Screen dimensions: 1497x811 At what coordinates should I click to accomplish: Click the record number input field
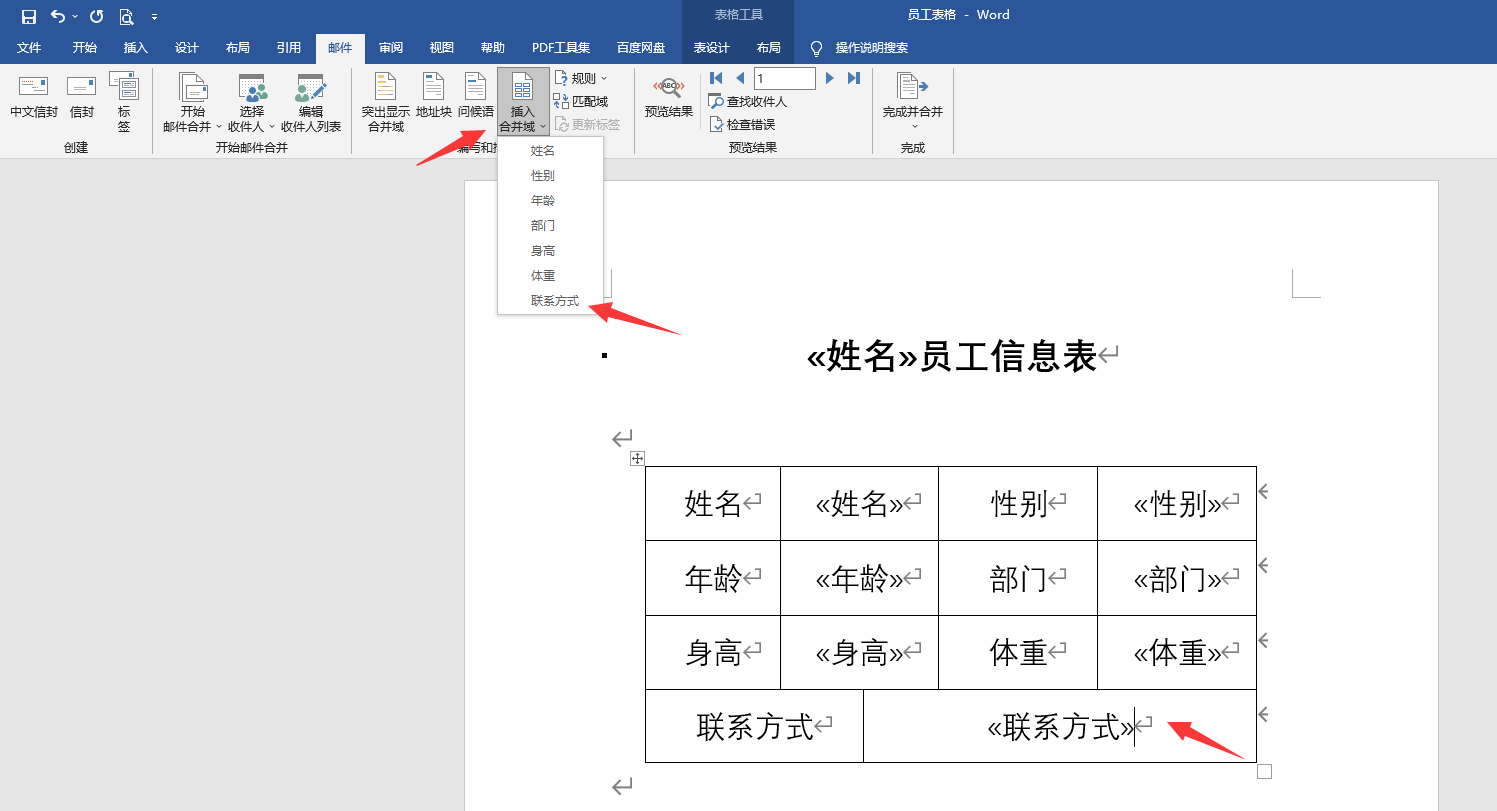(x=785, y=78)
